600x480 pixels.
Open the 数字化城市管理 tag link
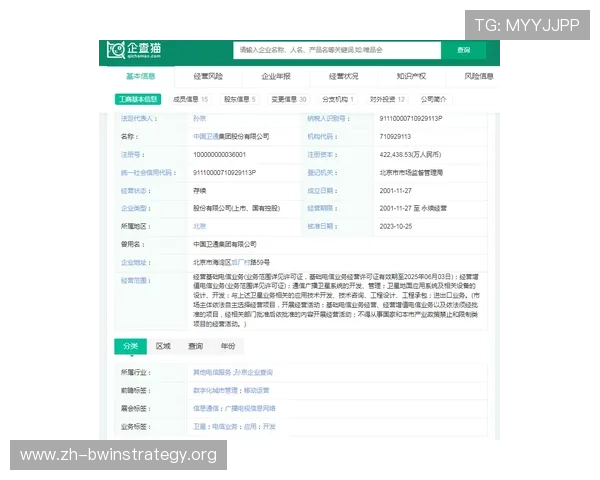pyautogui.click(x=215, y=390)
